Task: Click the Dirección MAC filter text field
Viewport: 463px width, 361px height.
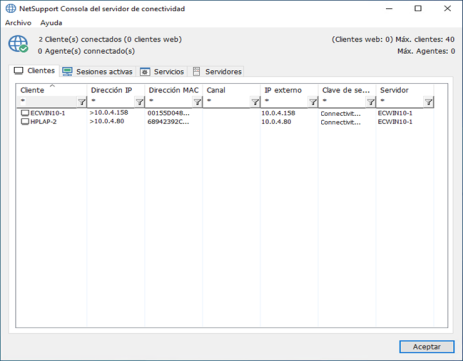Action: point(169,101)
